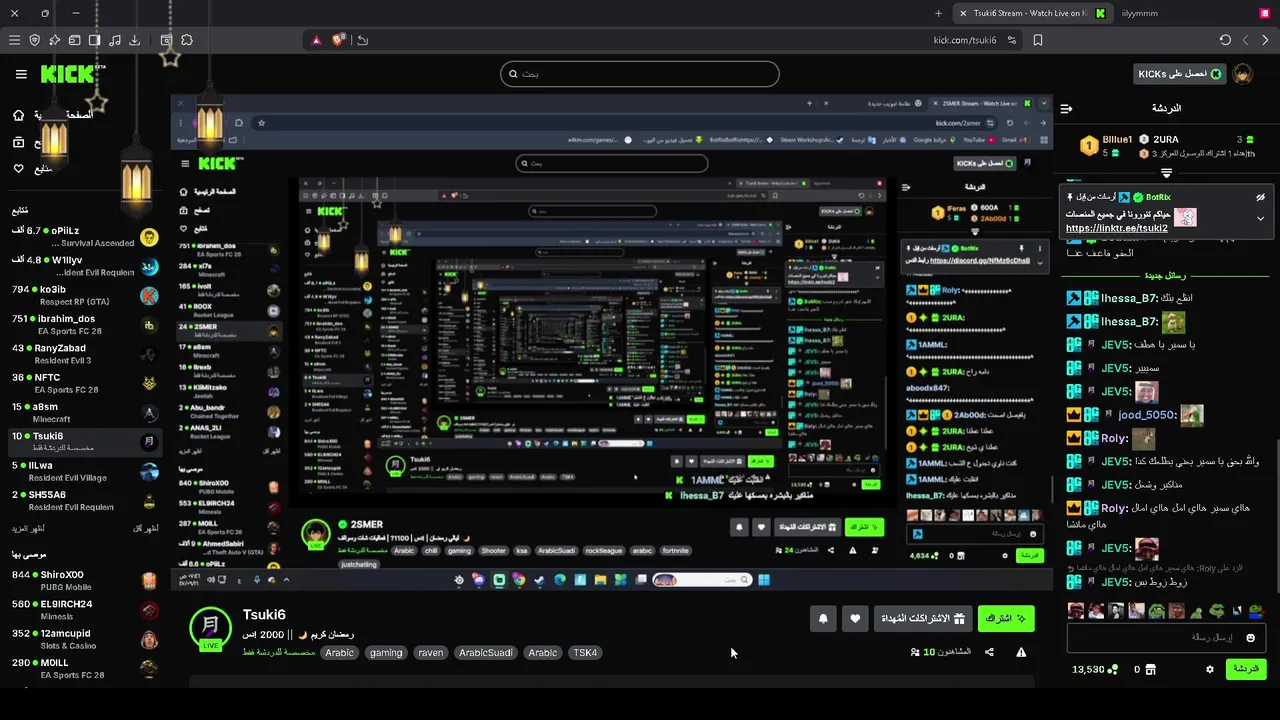
Task: Open the Kick hamburger menu
Action: pyautogui.click(x=21, y=74)
